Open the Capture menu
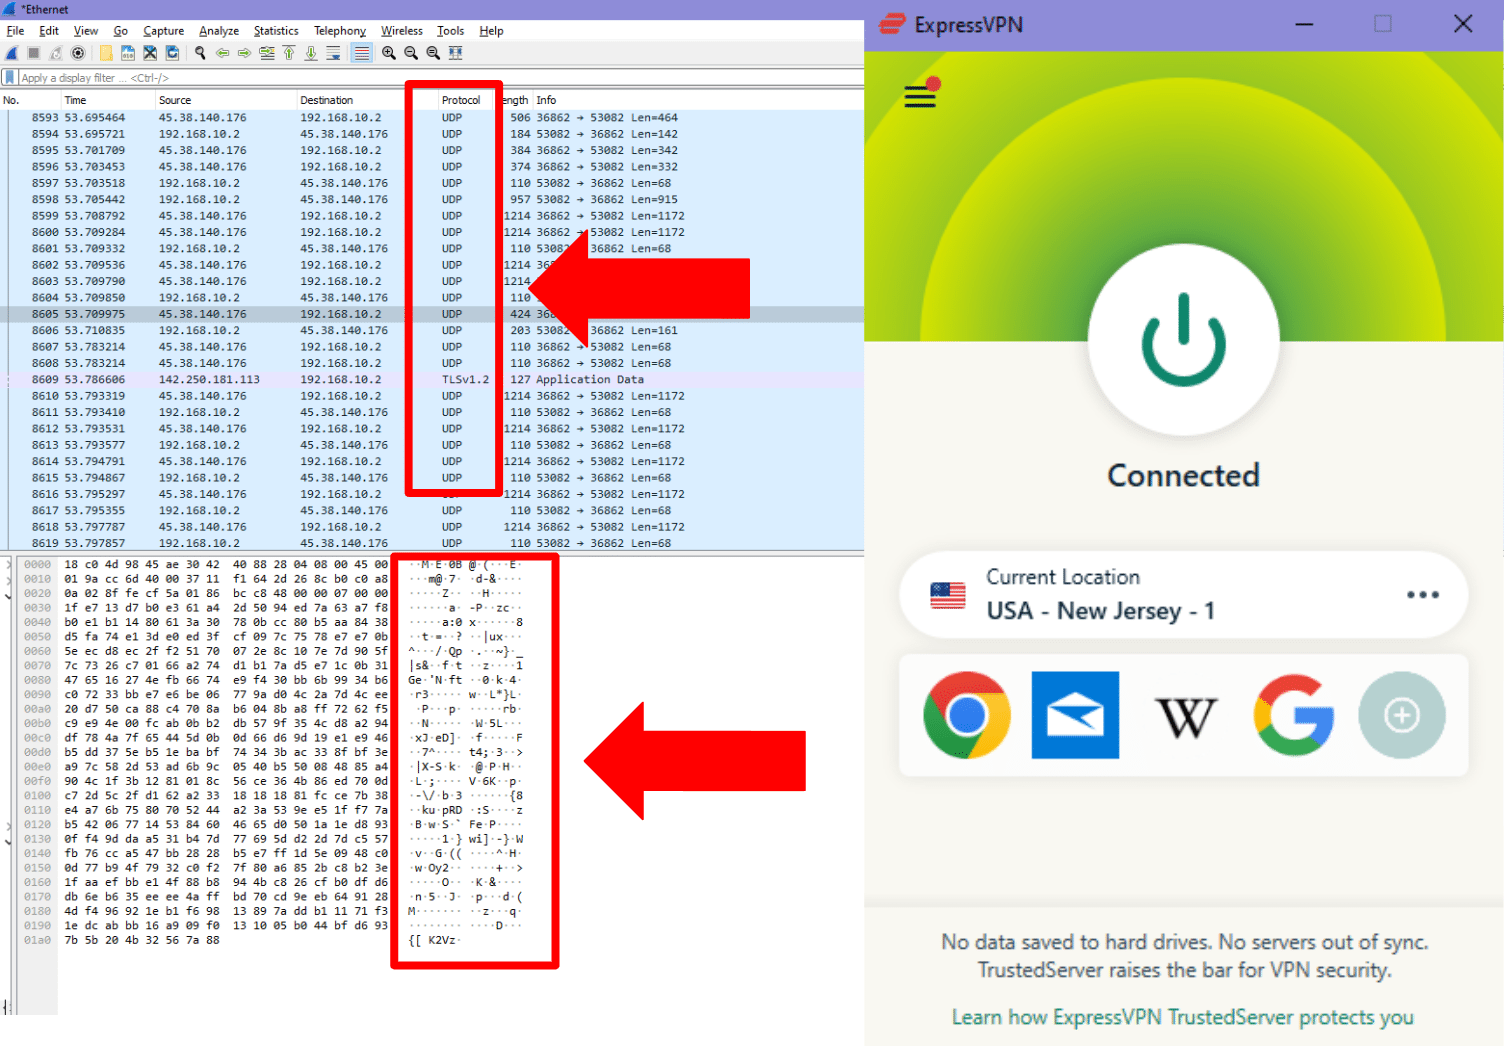1504x1046 pixels. tap(164, 31)
